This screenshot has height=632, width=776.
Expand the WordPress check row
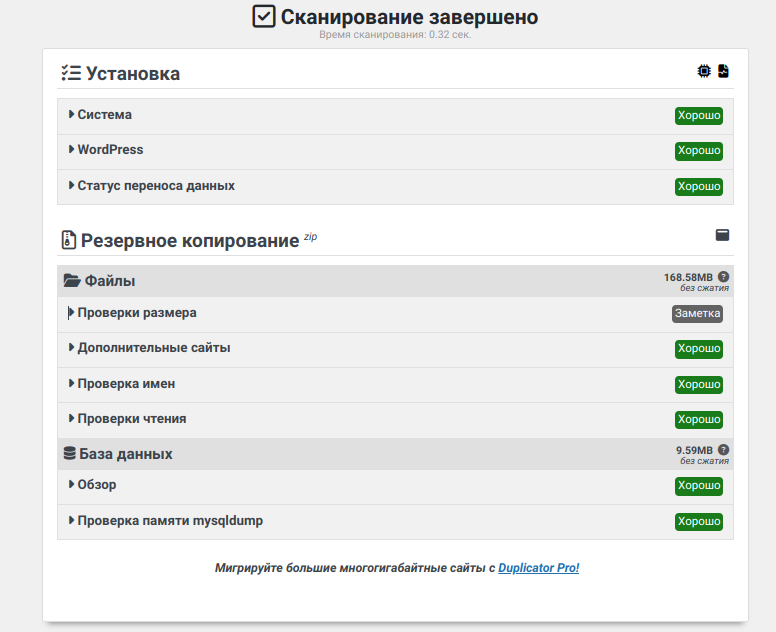click(x=110, y=150)
